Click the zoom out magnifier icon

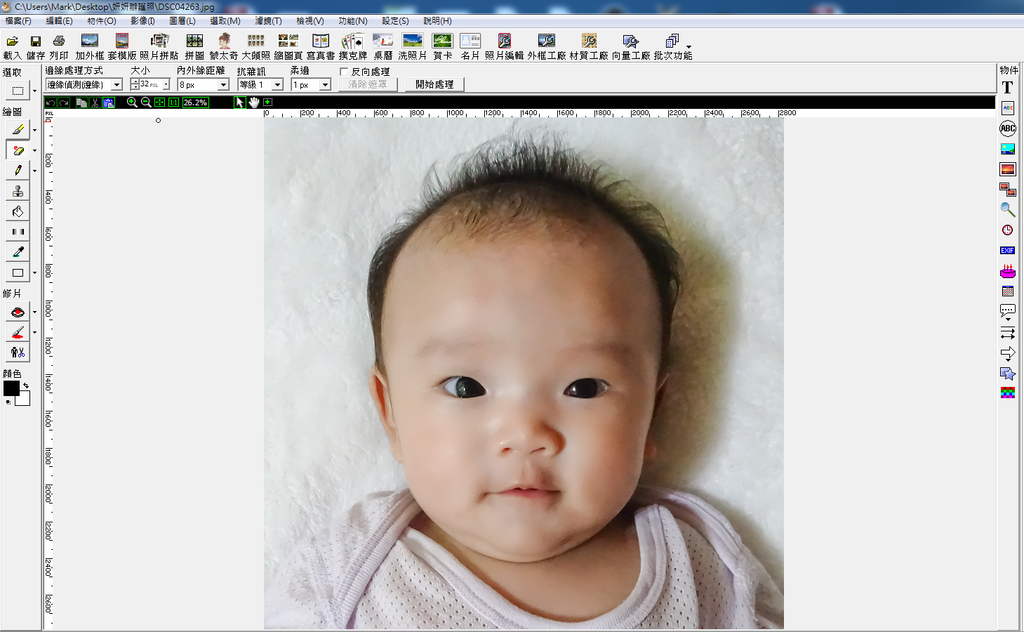tap(146, 103)
